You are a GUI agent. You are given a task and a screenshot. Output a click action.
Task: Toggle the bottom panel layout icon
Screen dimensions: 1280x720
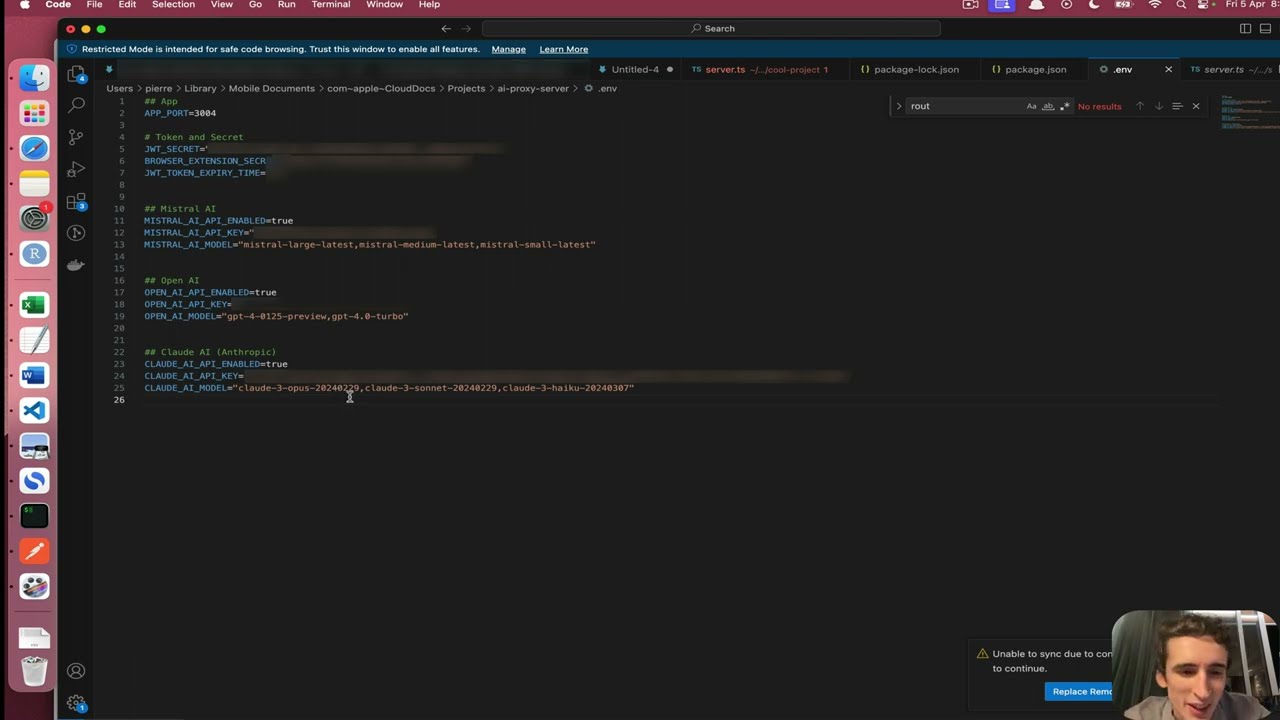[1266, 28]
